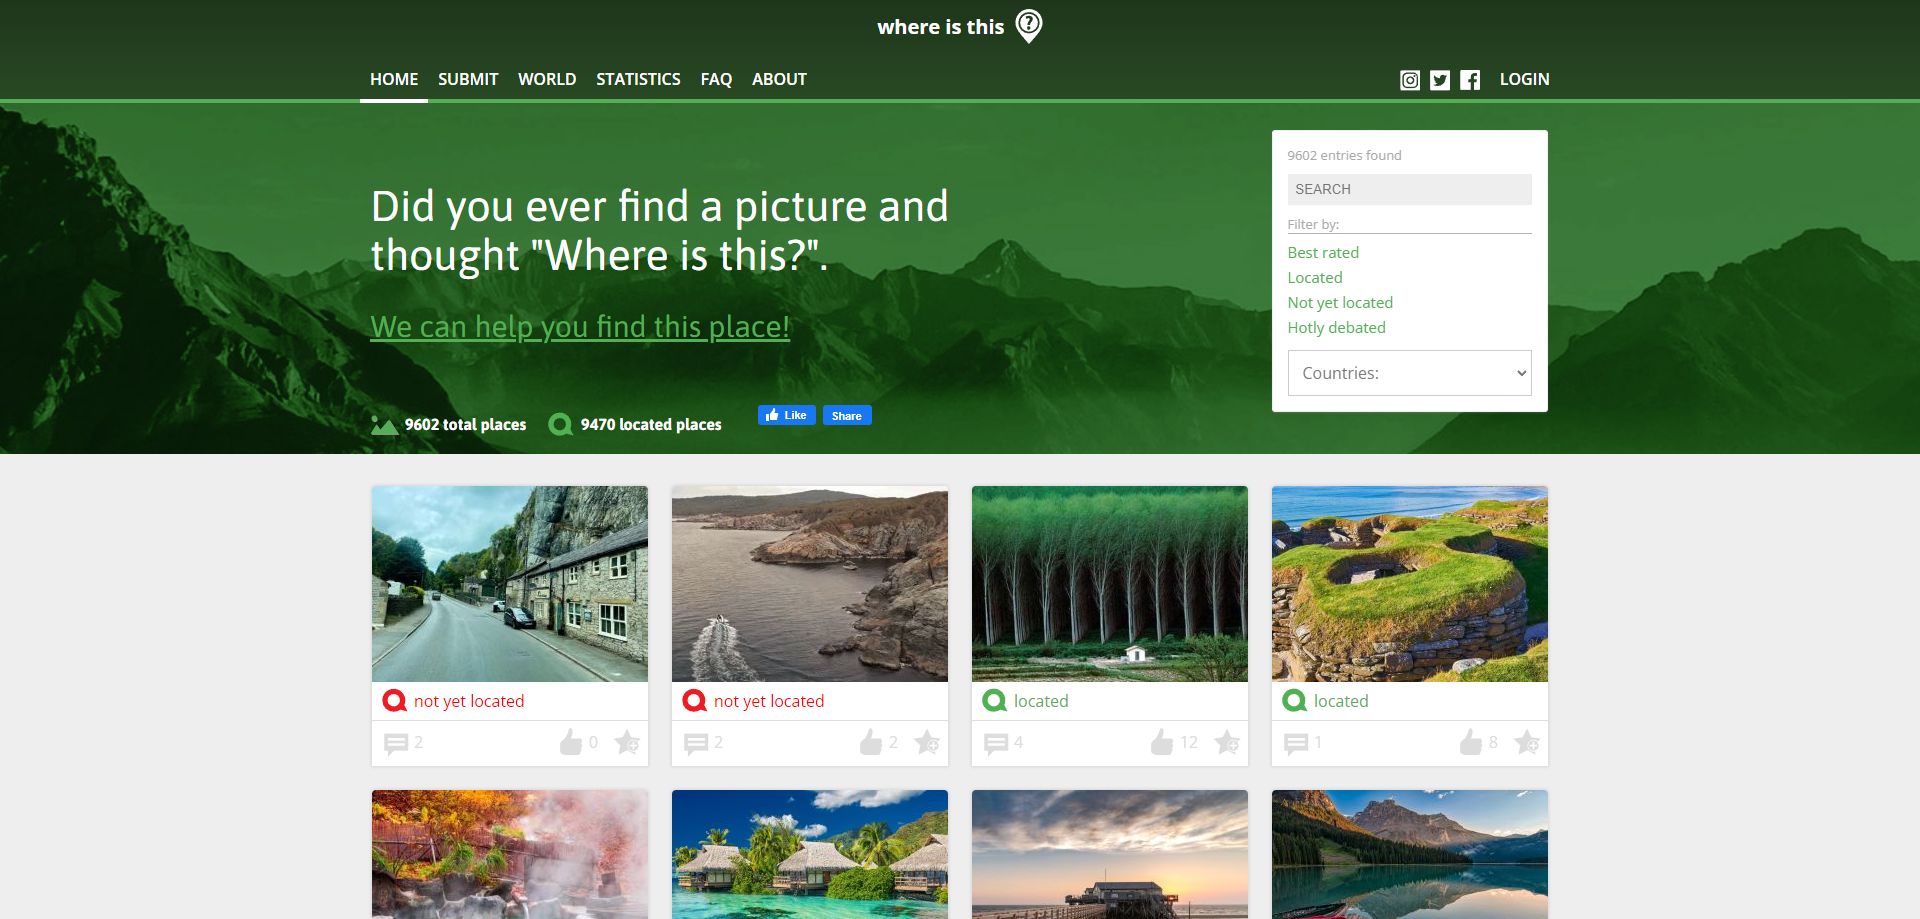Screen dimensions: 1920x919
Task: Click thumbs-up icon on the forest photo card
Action: click(x=1161, y=742)
